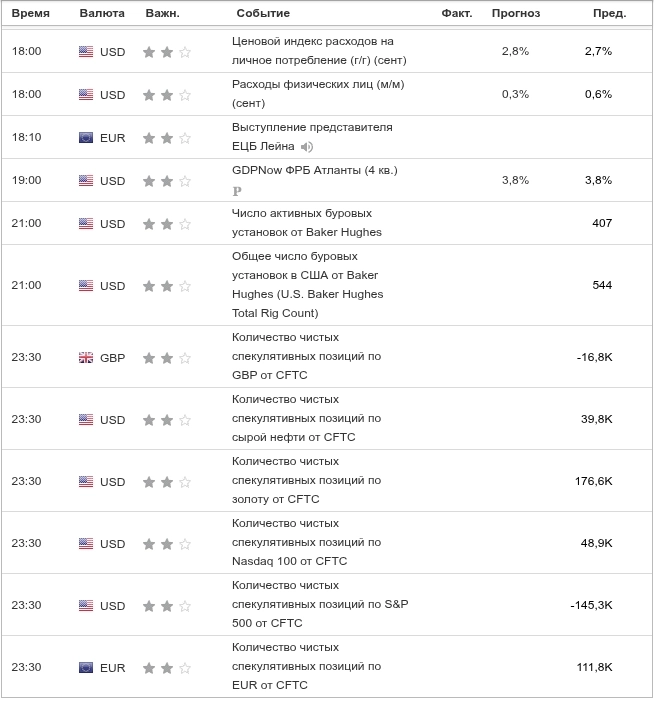
Task: Open CFTC S&P 500 positions event
Action: 320,604
